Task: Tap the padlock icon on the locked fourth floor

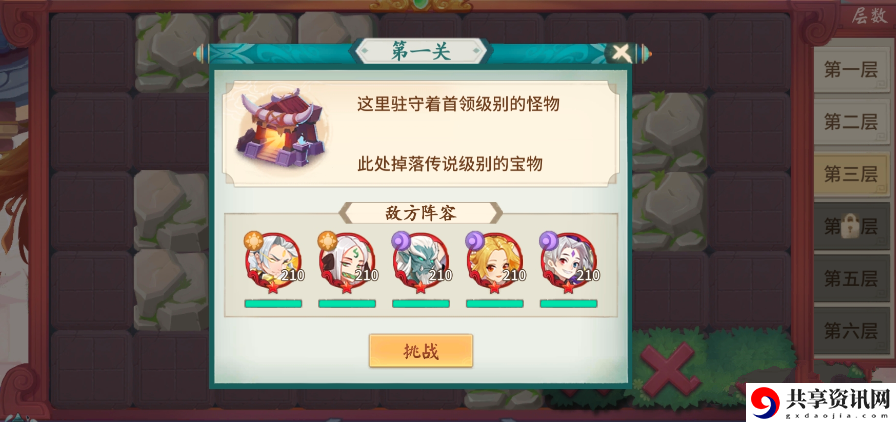Action: pos(851,225)
